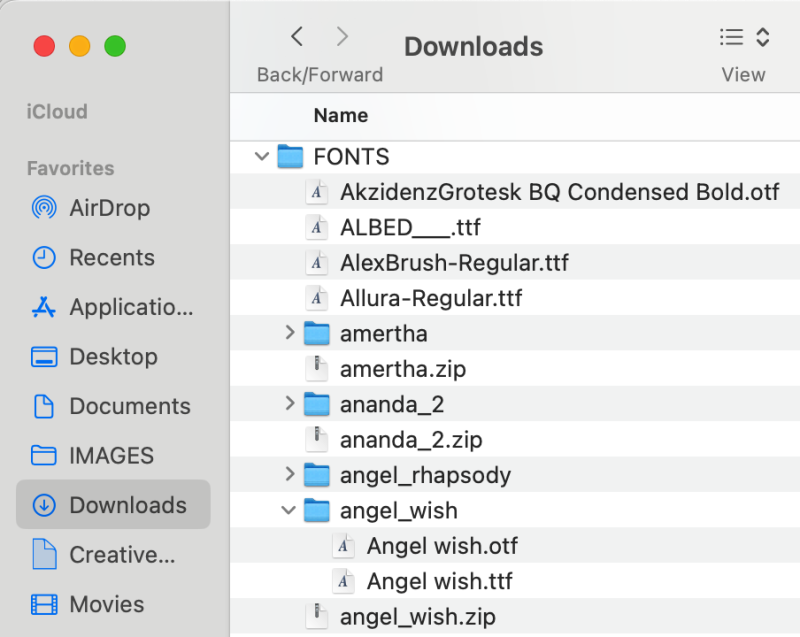800x637 pixels.
Task: Click the Forward arrow in toolbar
Action: point(343,38)
